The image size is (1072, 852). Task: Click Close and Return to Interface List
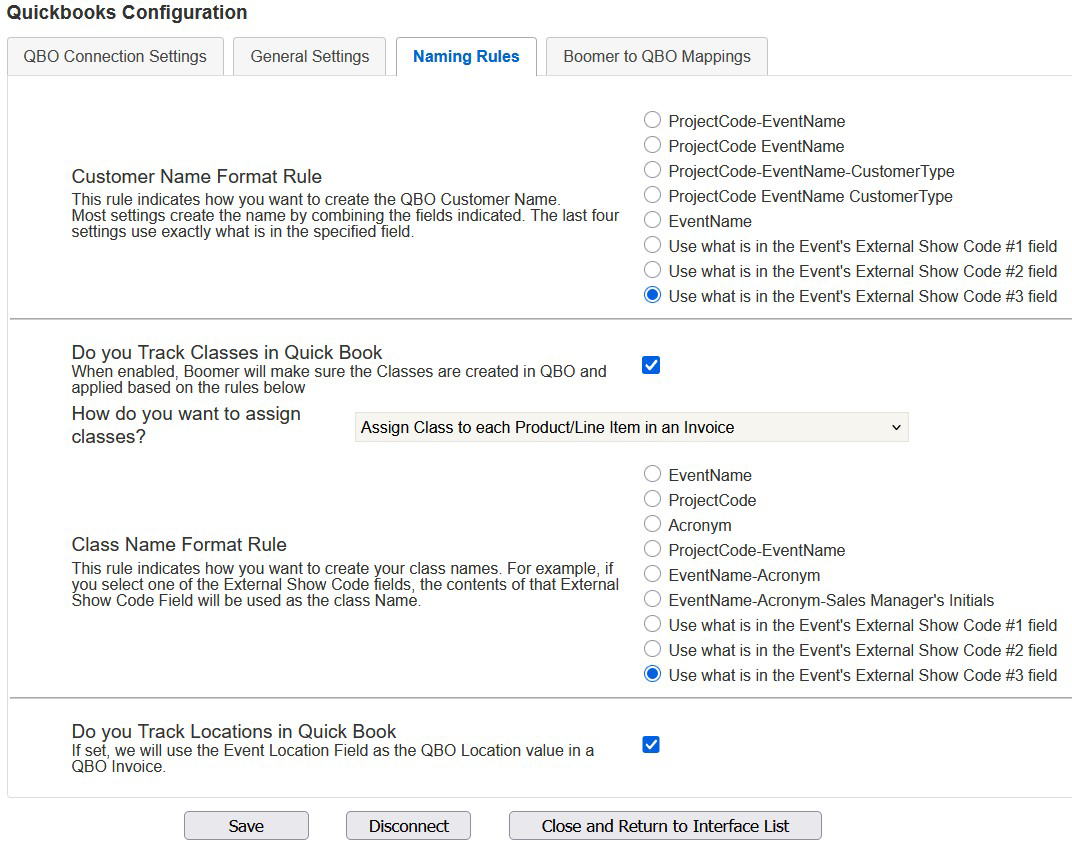click(x=665, y=826)
